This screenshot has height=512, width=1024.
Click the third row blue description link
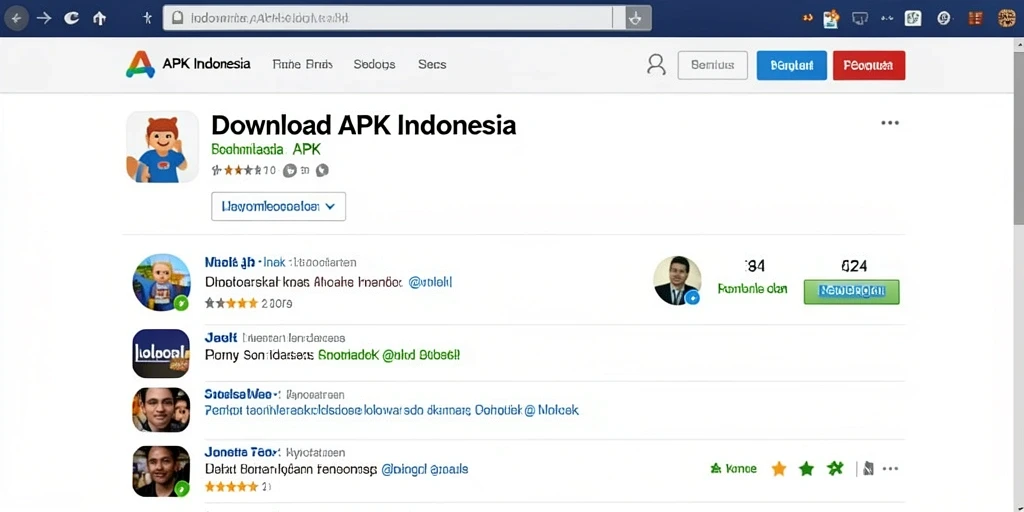tap(391, 411)
